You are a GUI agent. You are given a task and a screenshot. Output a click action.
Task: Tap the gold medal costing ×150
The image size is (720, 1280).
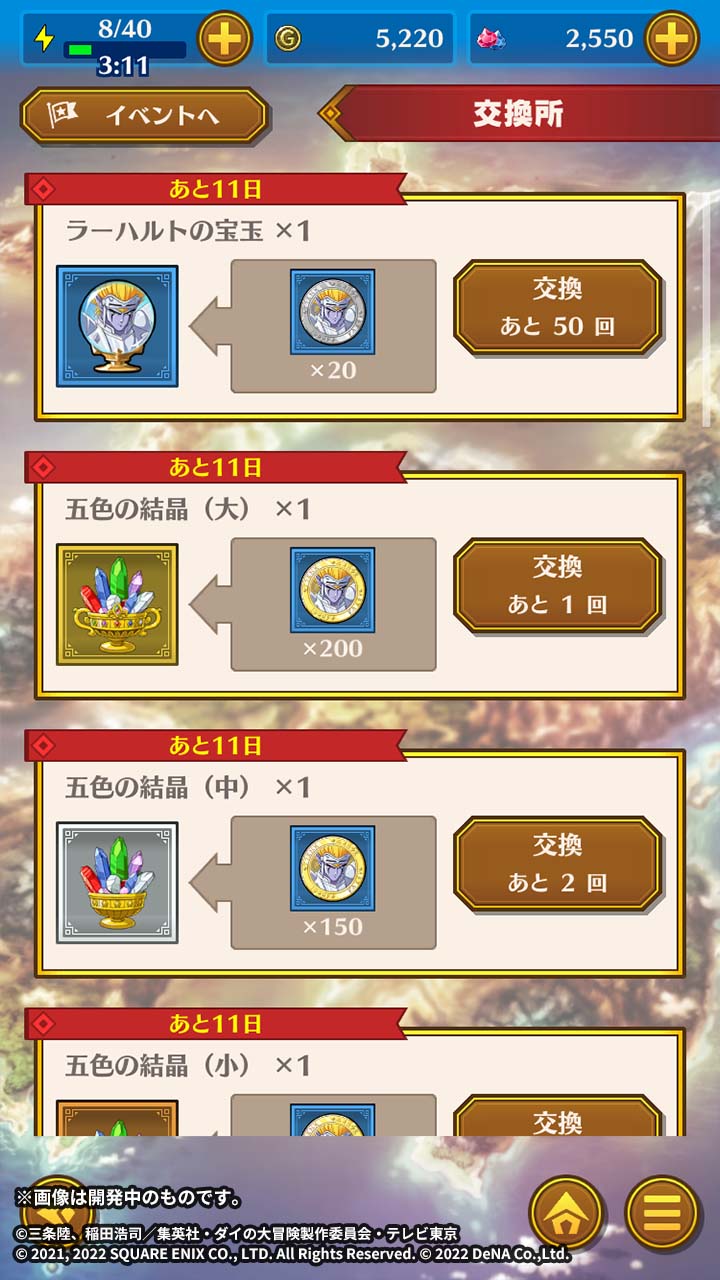click(333, 867)
